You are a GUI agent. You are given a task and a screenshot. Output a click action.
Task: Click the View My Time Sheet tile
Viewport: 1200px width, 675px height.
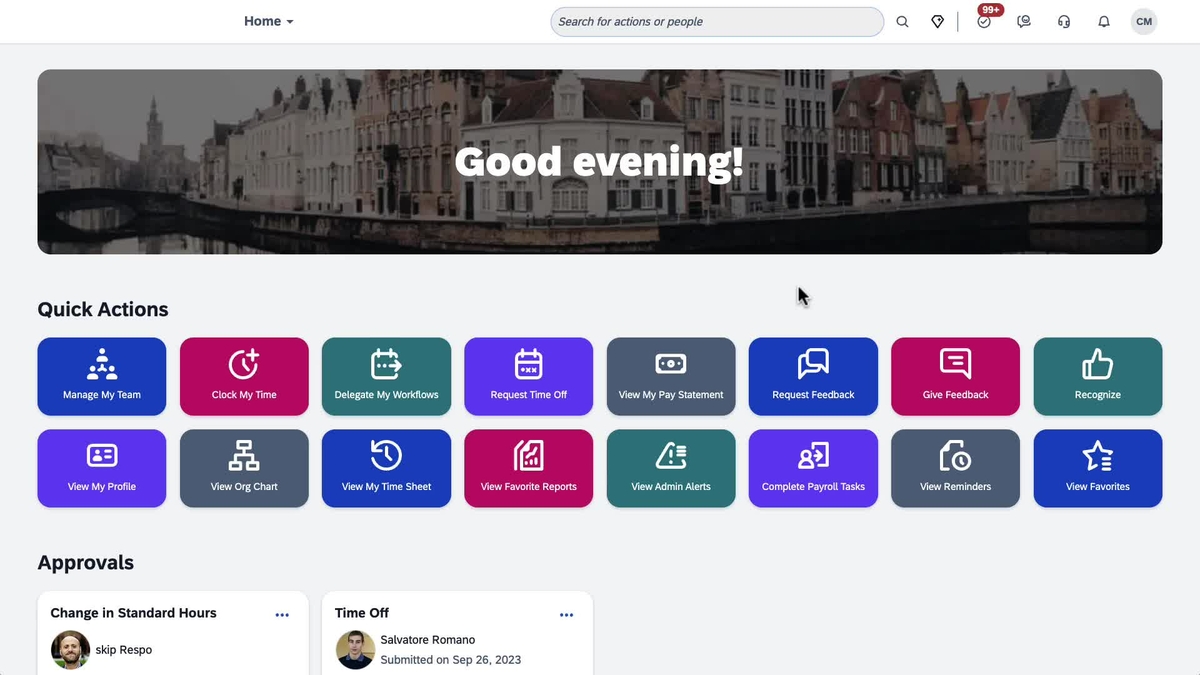[386, 468]
